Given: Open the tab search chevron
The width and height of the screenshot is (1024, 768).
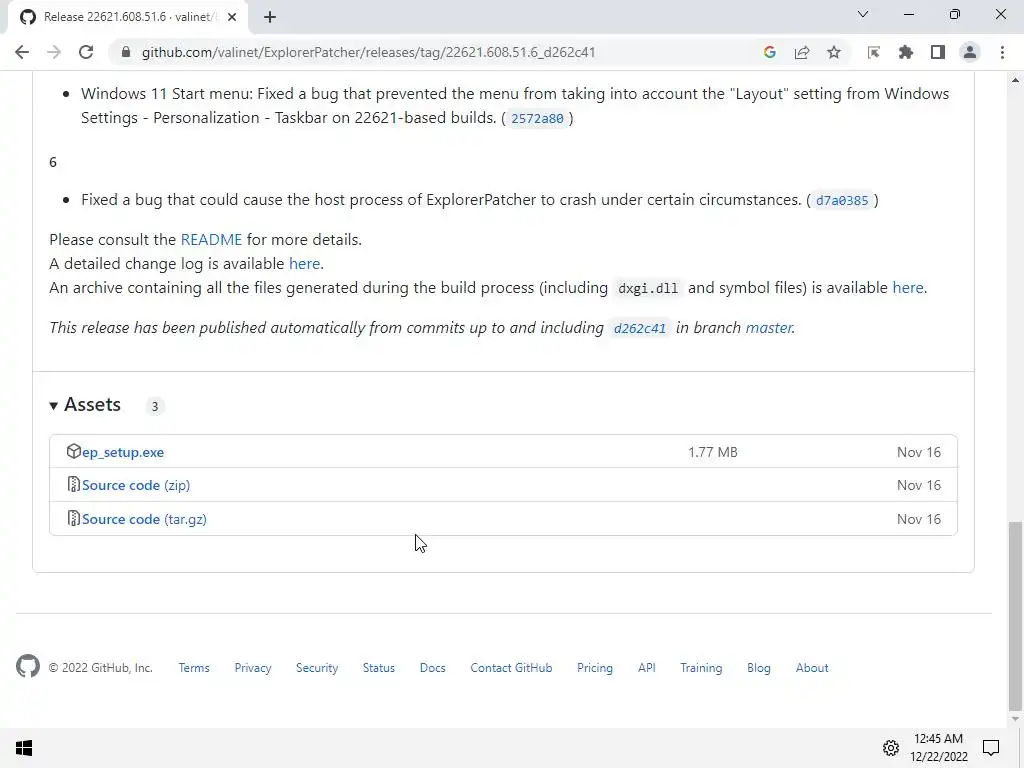Looking at the screenshot, I should 863,14.
